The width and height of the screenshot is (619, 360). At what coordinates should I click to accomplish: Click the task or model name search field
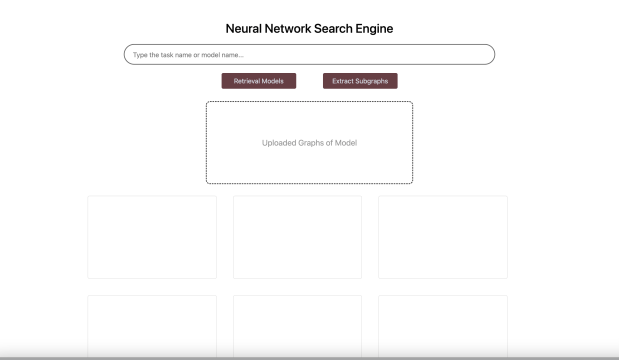point(309,54)
